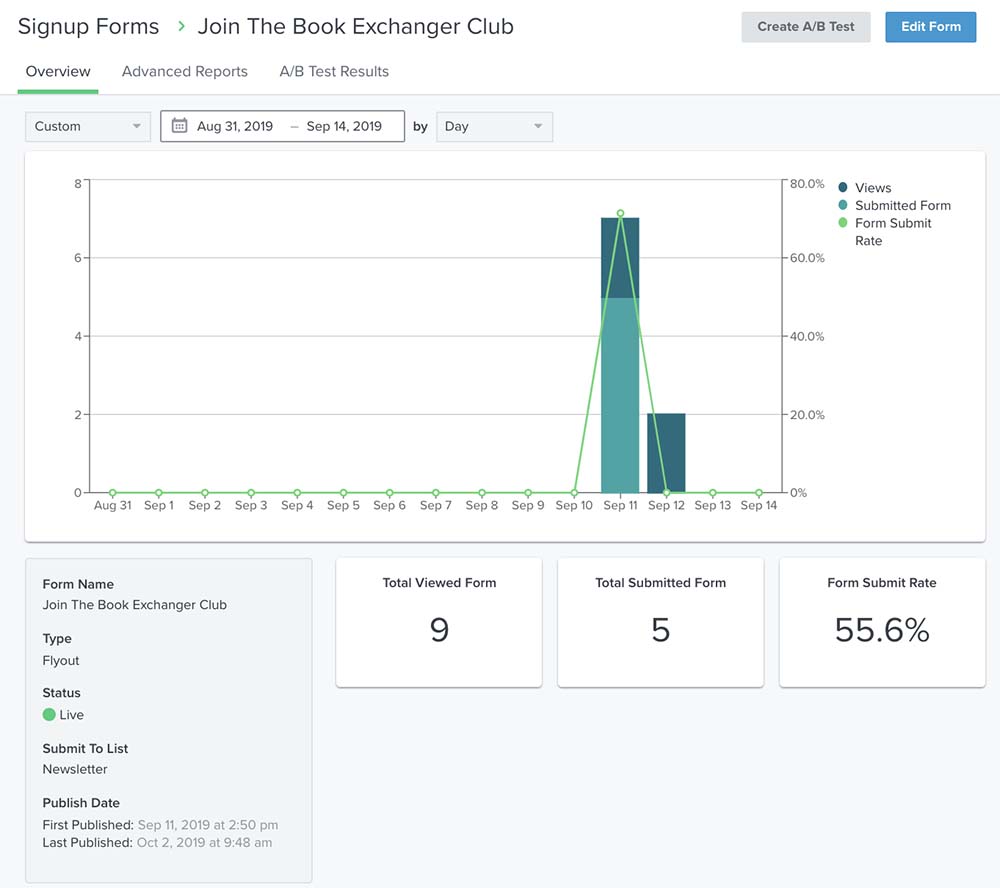Click the Edit Form button
Viewport: 1000px width, 888px height.
930,27
